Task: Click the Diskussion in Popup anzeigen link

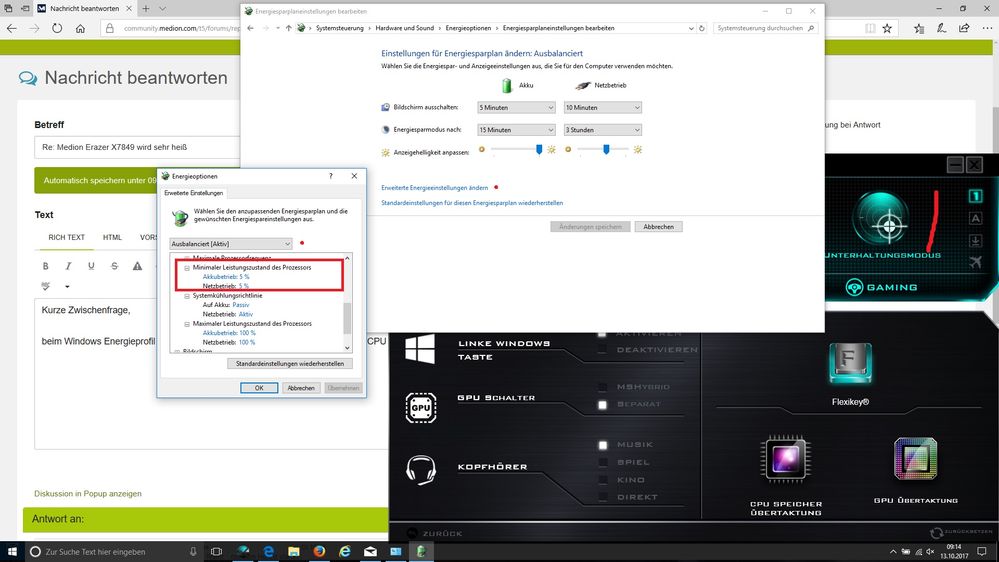Action: (x=88, y=493)
